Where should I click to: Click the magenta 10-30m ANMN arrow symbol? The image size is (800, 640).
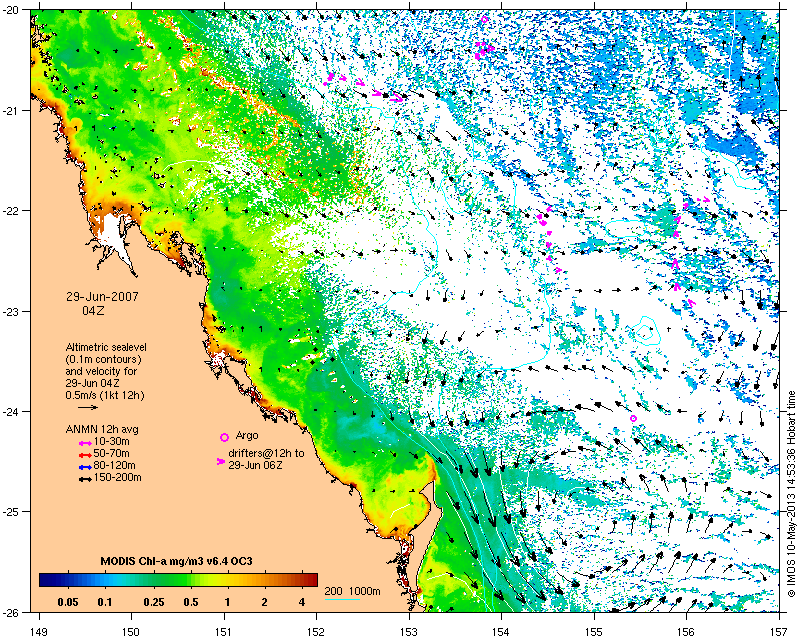(85, 444)
